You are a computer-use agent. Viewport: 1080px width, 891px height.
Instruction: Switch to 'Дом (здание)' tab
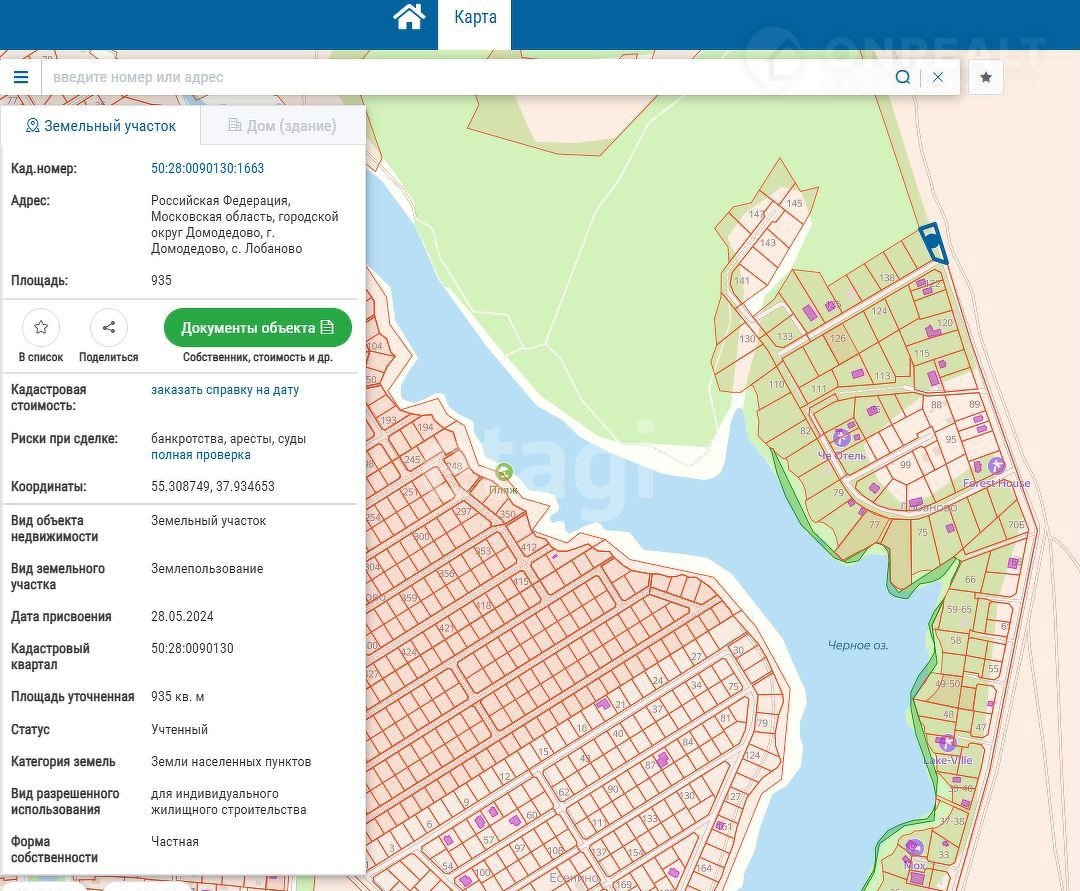(282, 126)
